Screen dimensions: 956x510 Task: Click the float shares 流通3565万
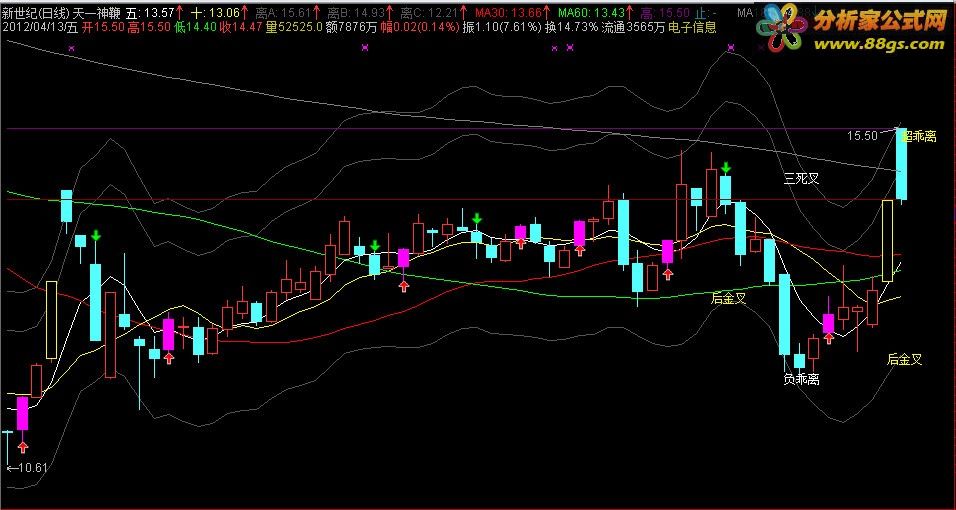pos(633,27)
